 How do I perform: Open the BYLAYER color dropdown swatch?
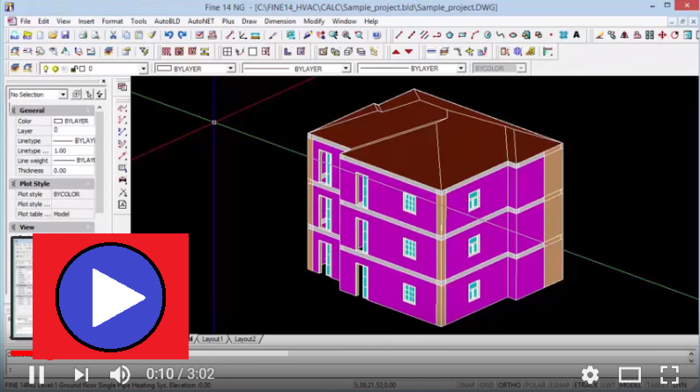[x=195, y=68]
